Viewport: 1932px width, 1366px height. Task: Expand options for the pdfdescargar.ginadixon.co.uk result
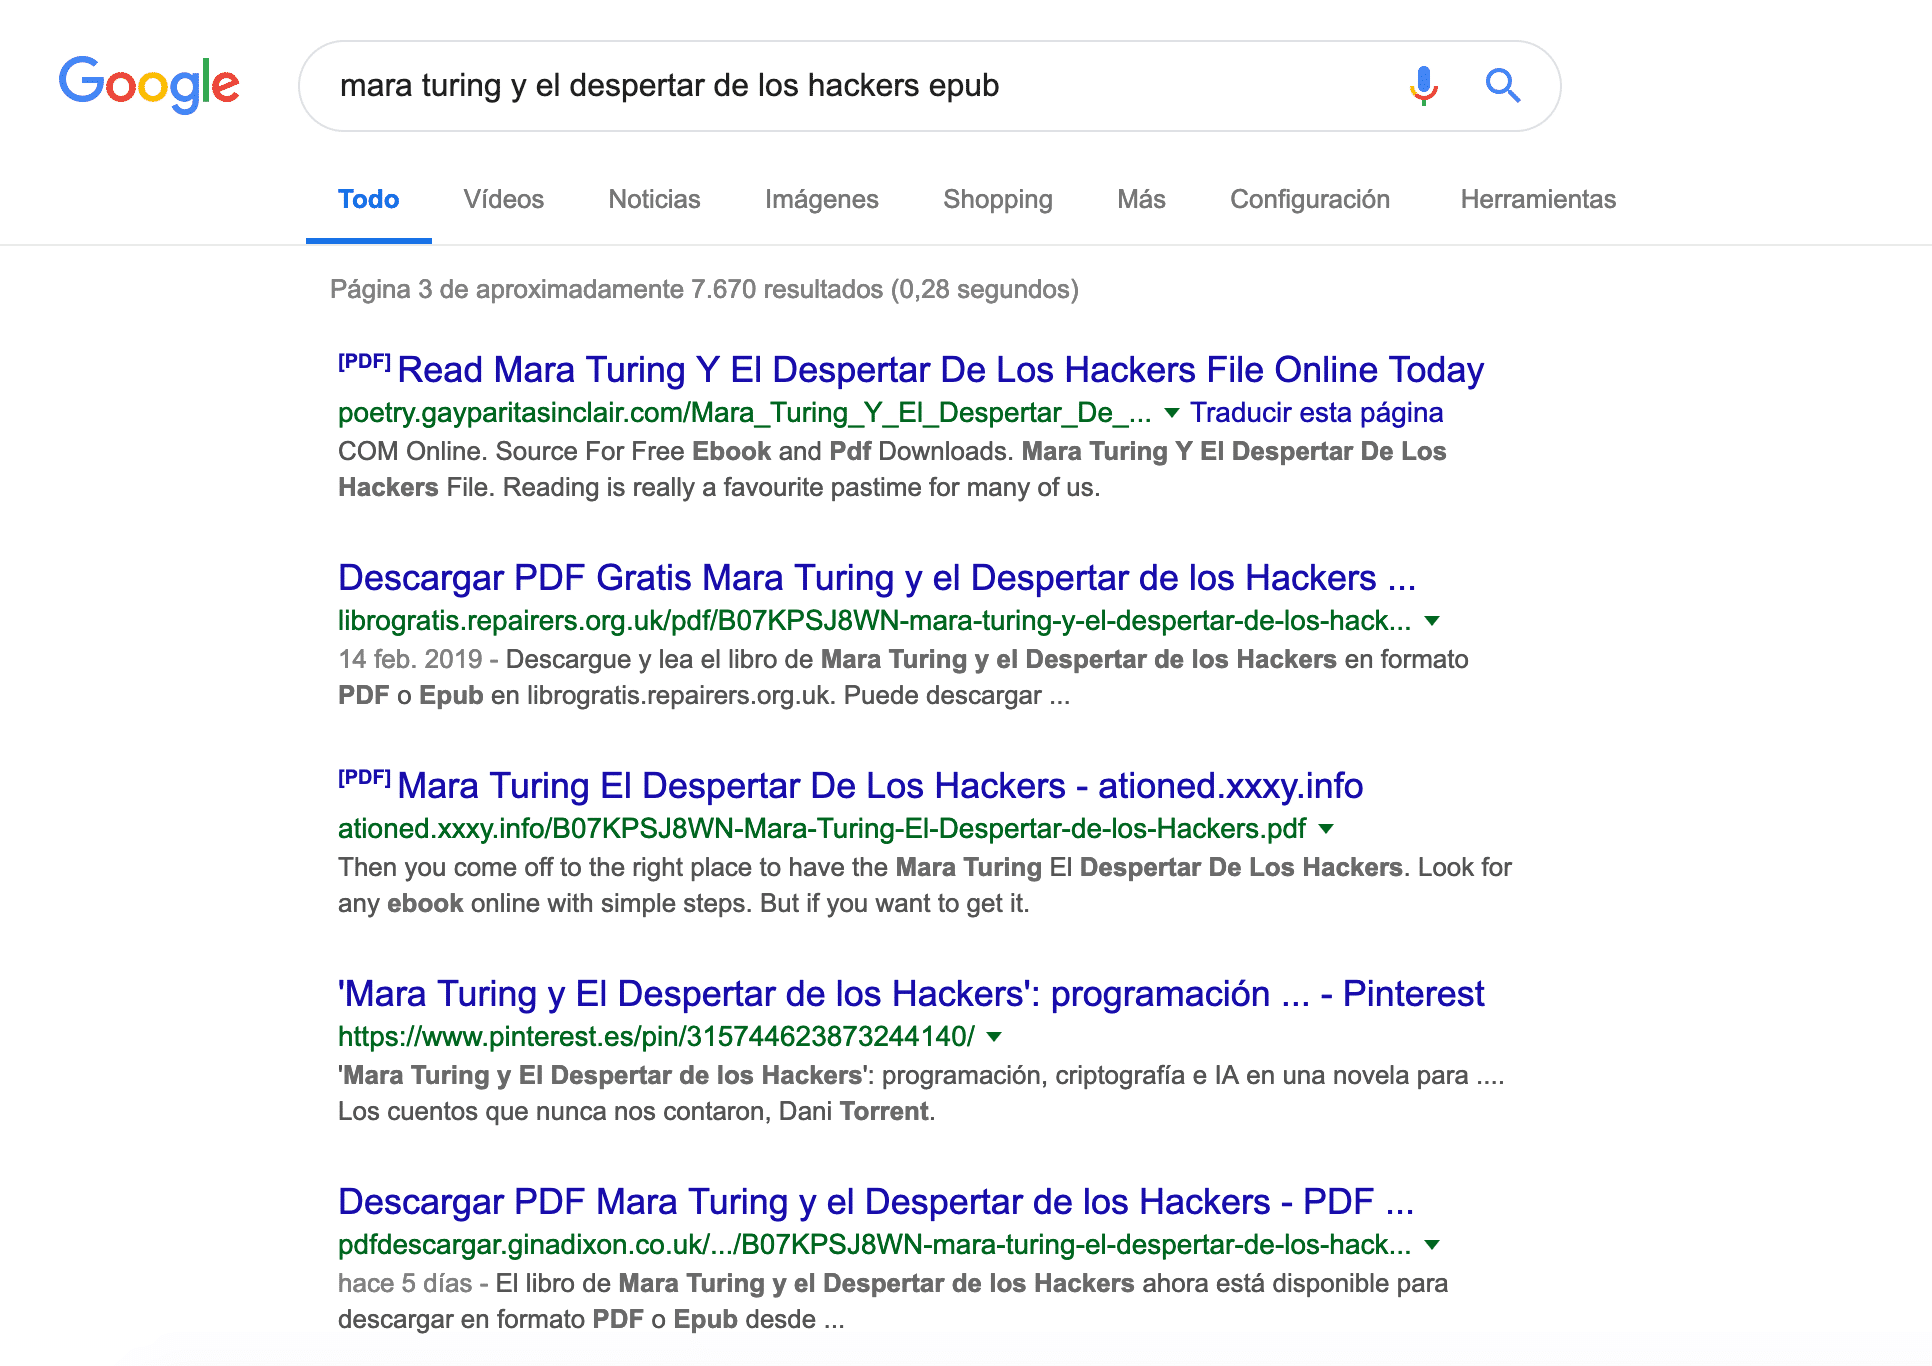1432,1246
